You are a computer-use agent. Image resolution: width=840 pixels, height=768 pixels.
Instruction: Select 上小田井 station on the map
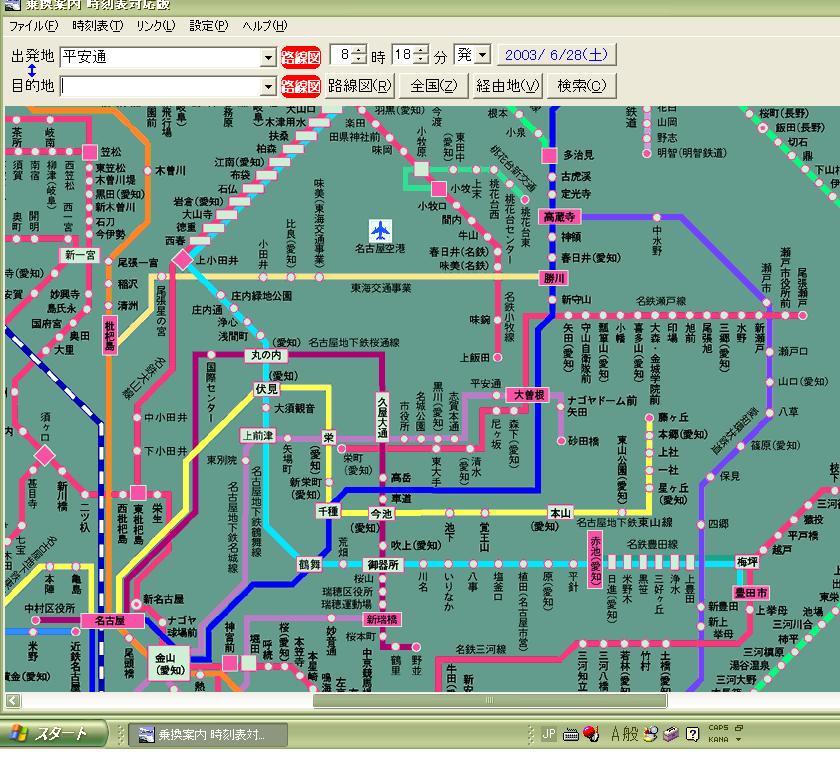click(182, 260)
